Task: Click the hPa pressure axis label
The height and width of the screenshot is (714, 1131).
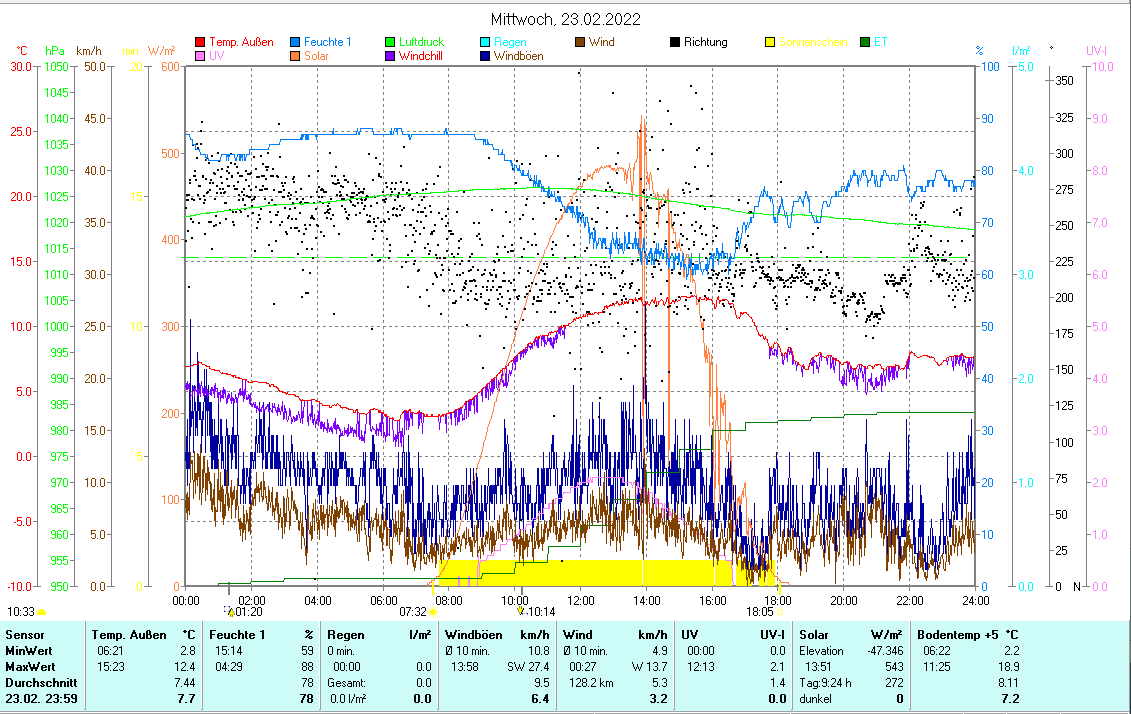Action: click(x=53, y=50)
